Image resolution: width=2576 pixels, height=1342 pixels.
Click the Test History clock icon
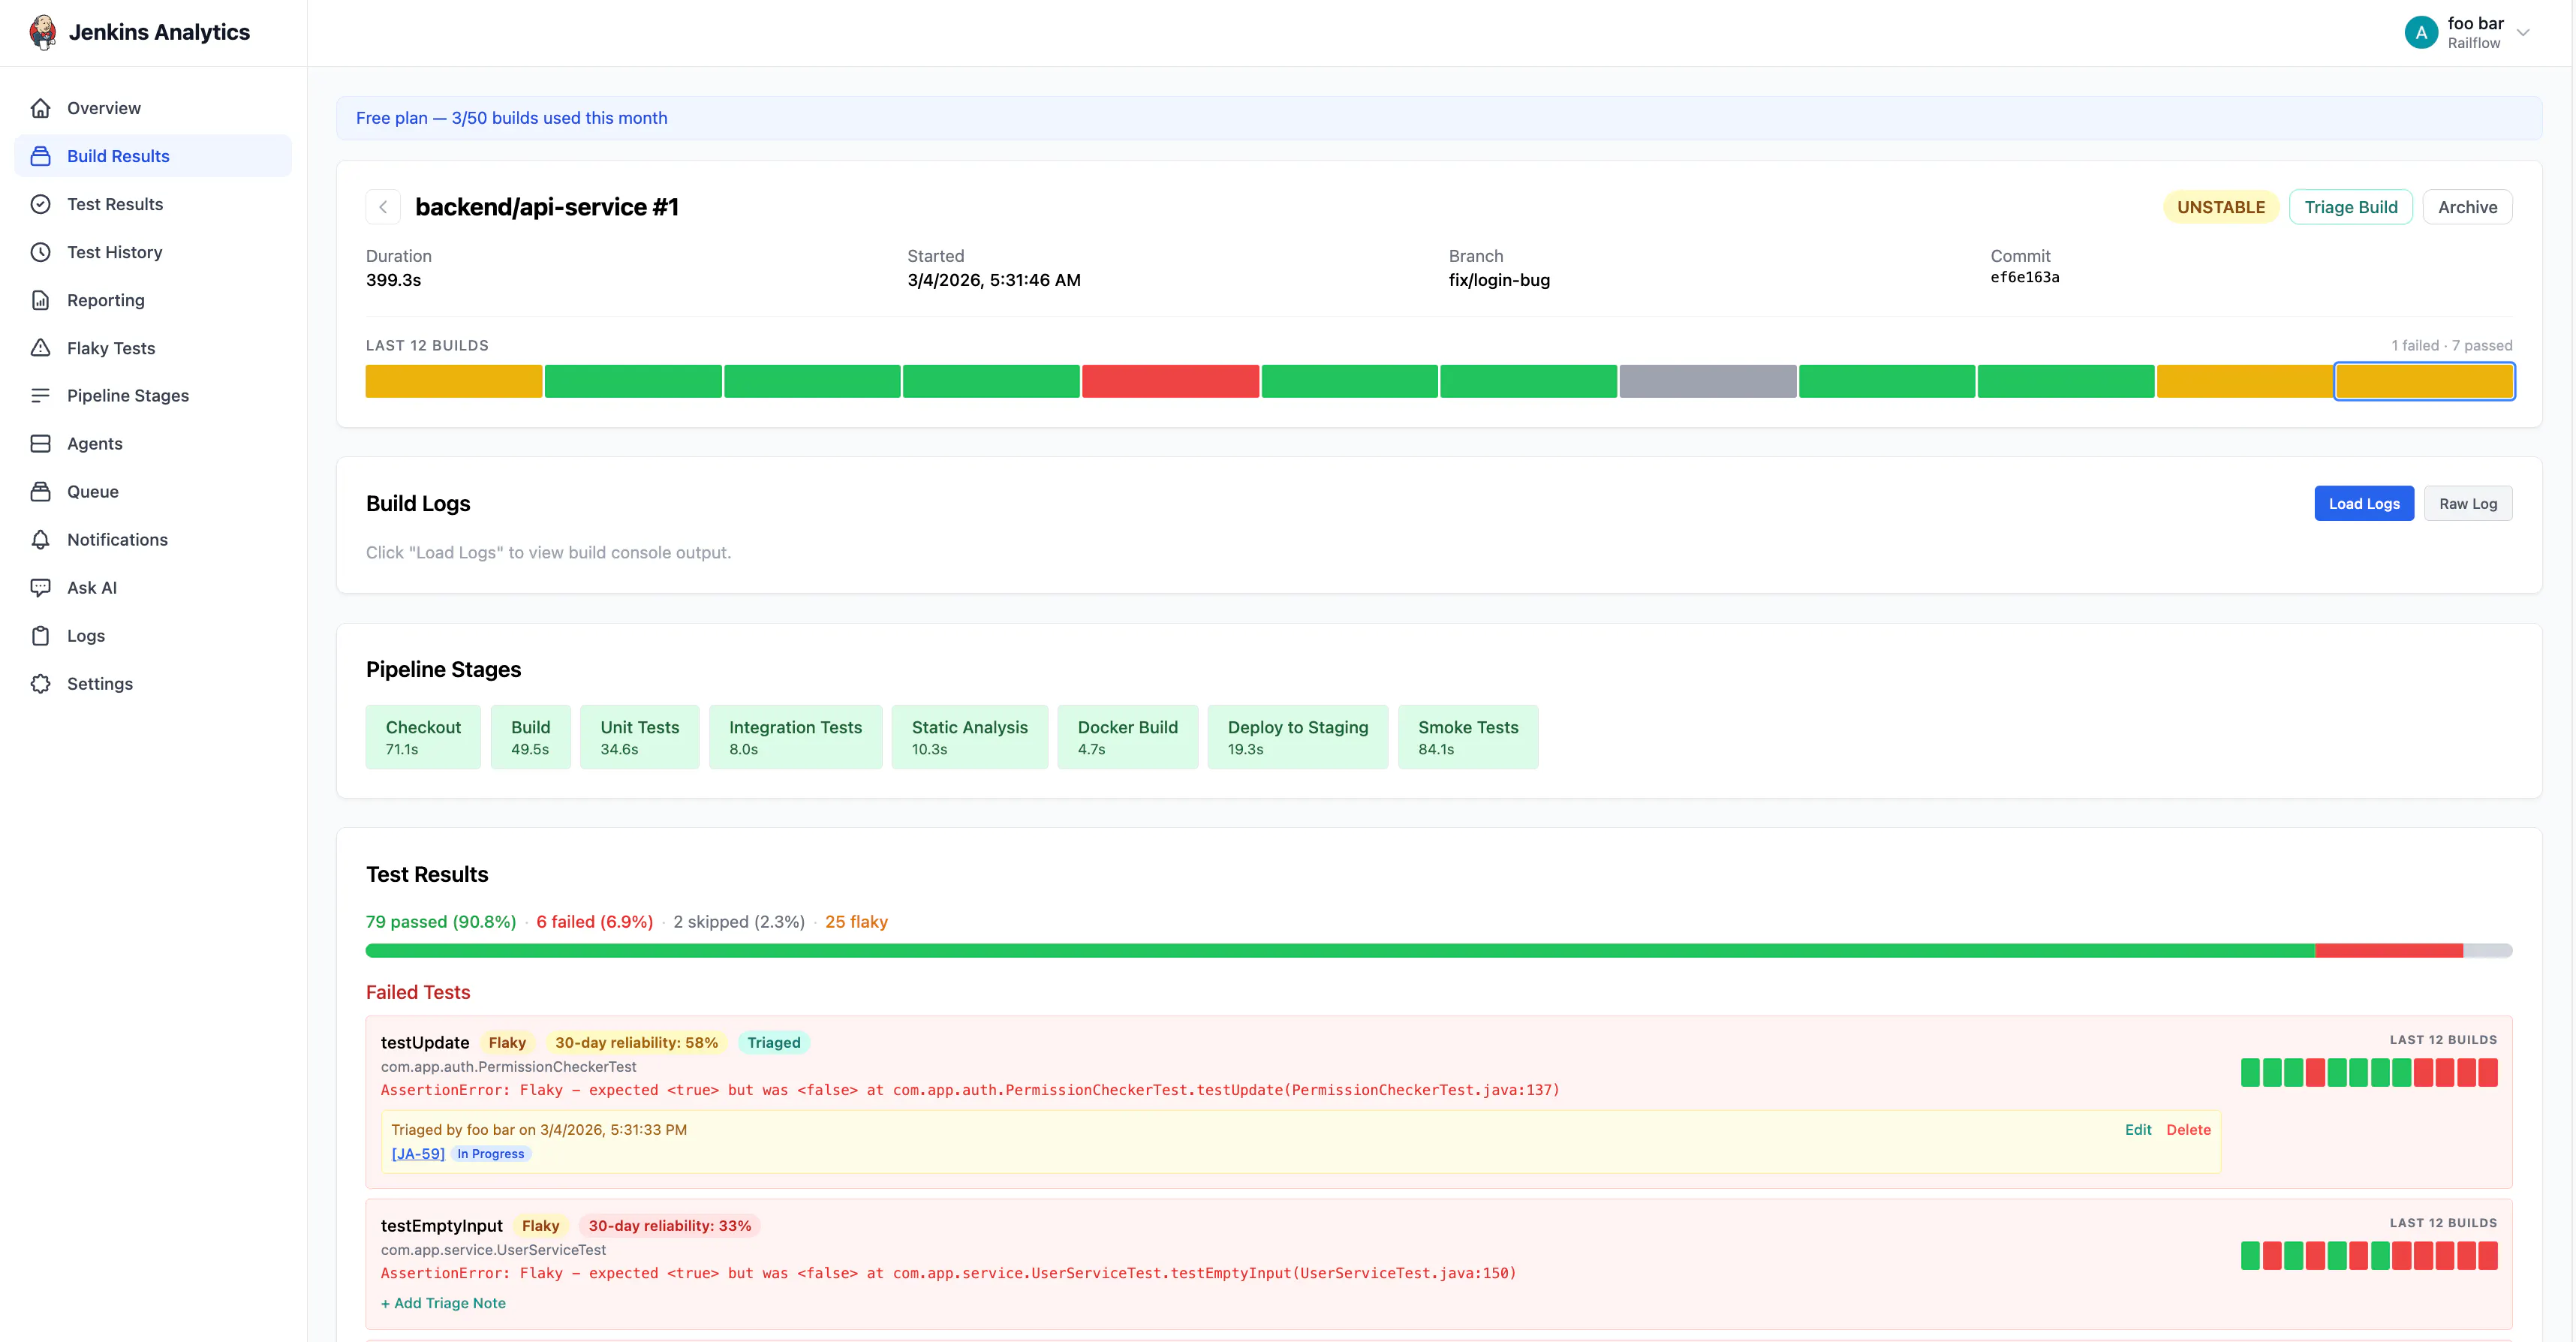tap(40, 252)
